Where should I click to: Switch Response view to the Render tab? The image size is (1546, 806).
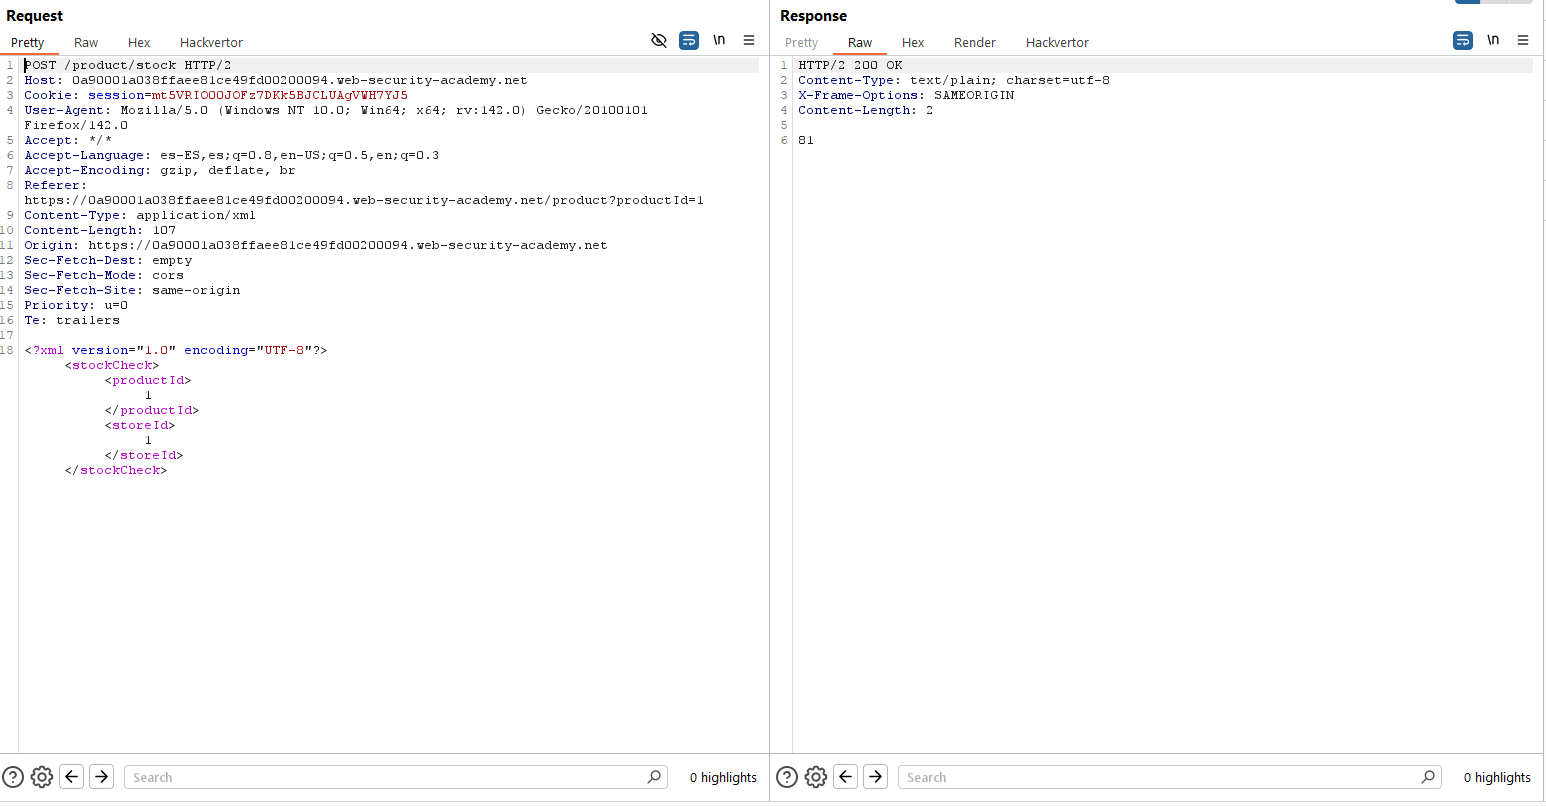974,43
